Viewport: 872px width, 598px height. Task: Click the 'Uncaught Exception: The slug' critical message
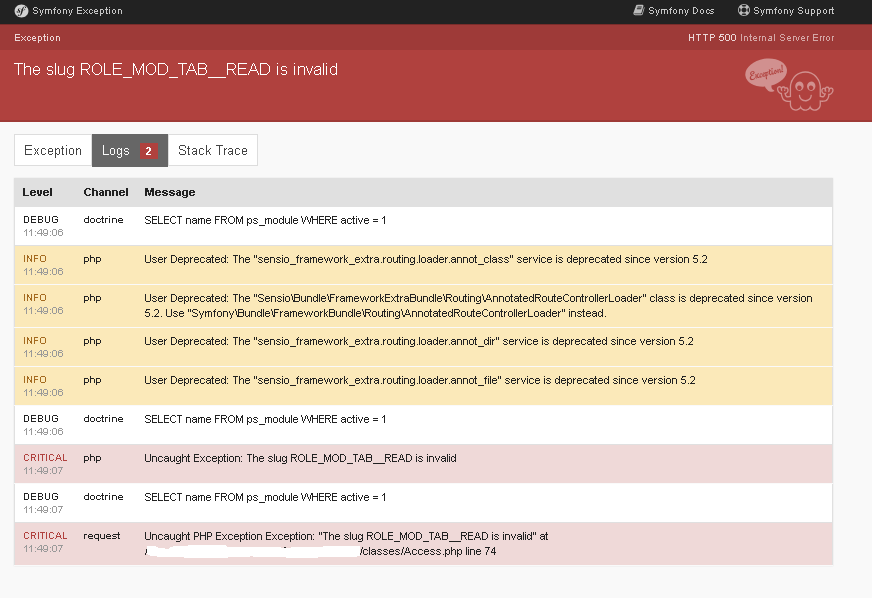point(300,458)
